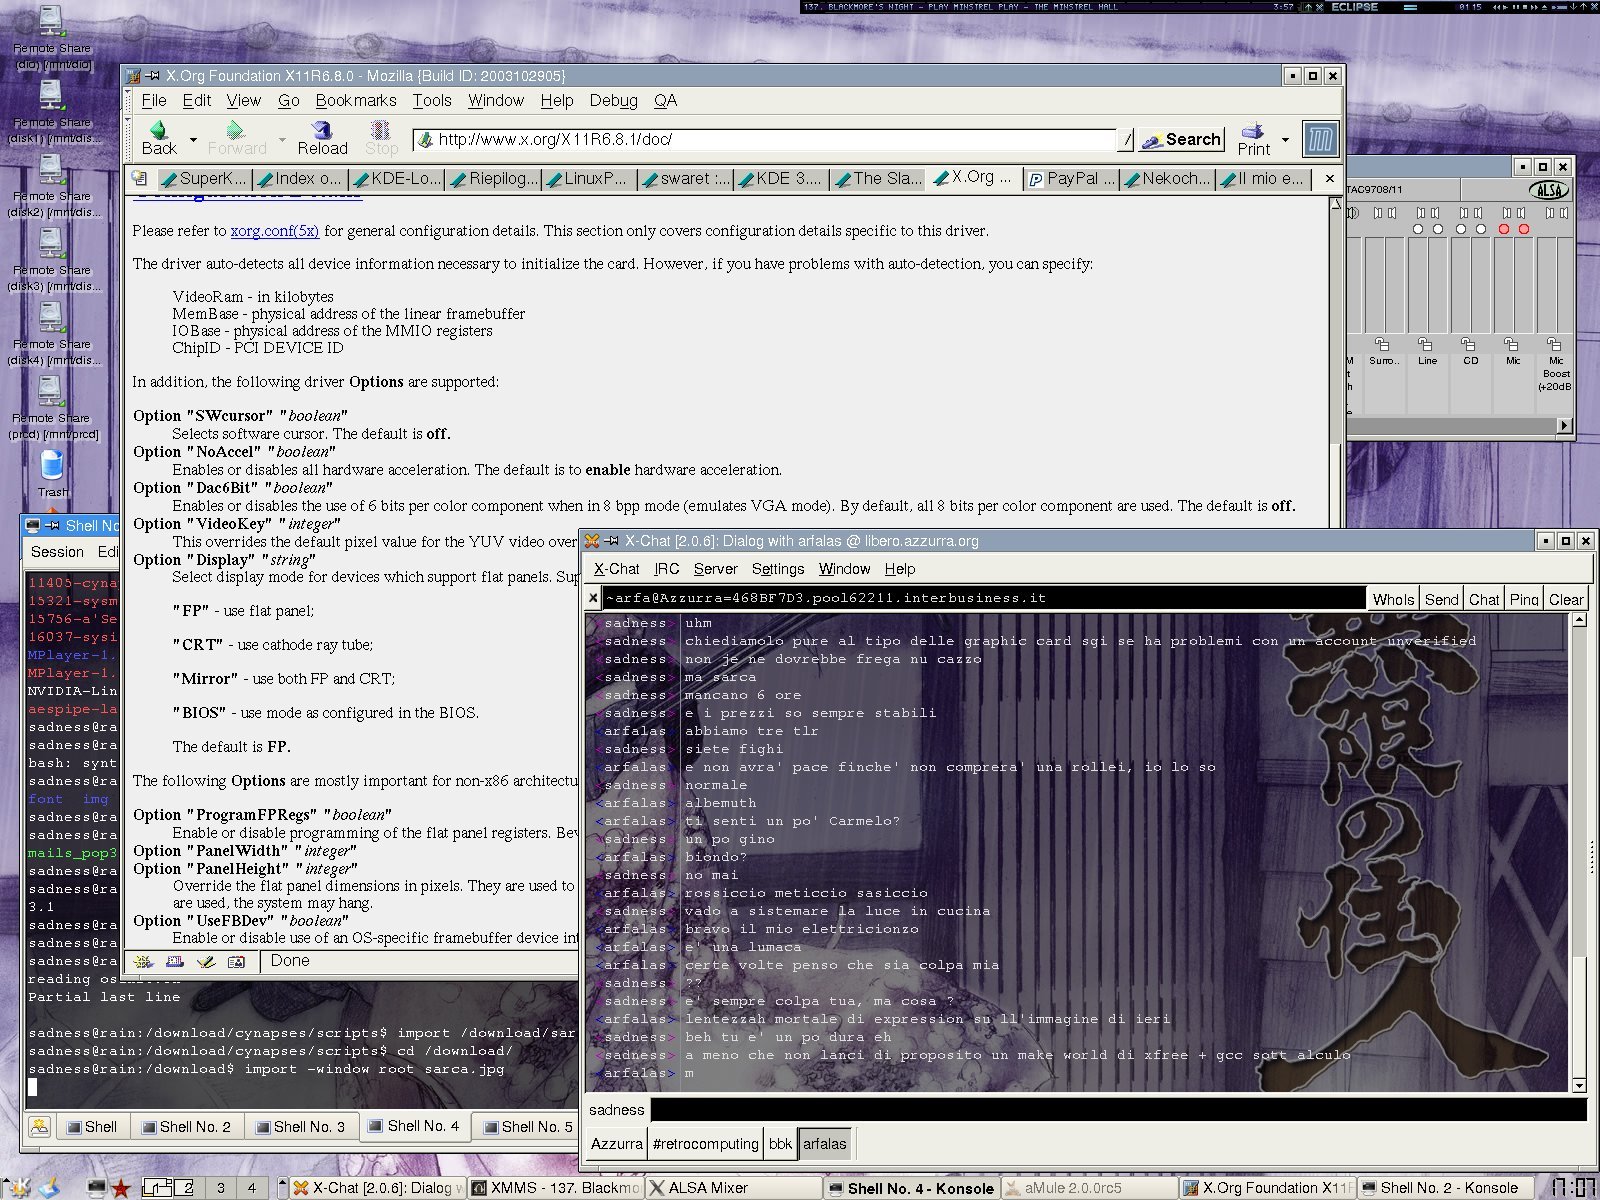The height and width of the screenshot is (1200, 1600).
Task: Click the Send button in X-Chat
Action: coord(1441,599)
